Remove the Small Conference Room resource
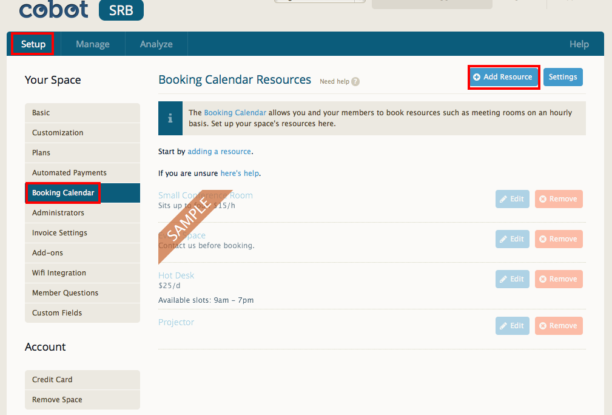This screenshot has height=415, width=612. click(x=559, y=199)
